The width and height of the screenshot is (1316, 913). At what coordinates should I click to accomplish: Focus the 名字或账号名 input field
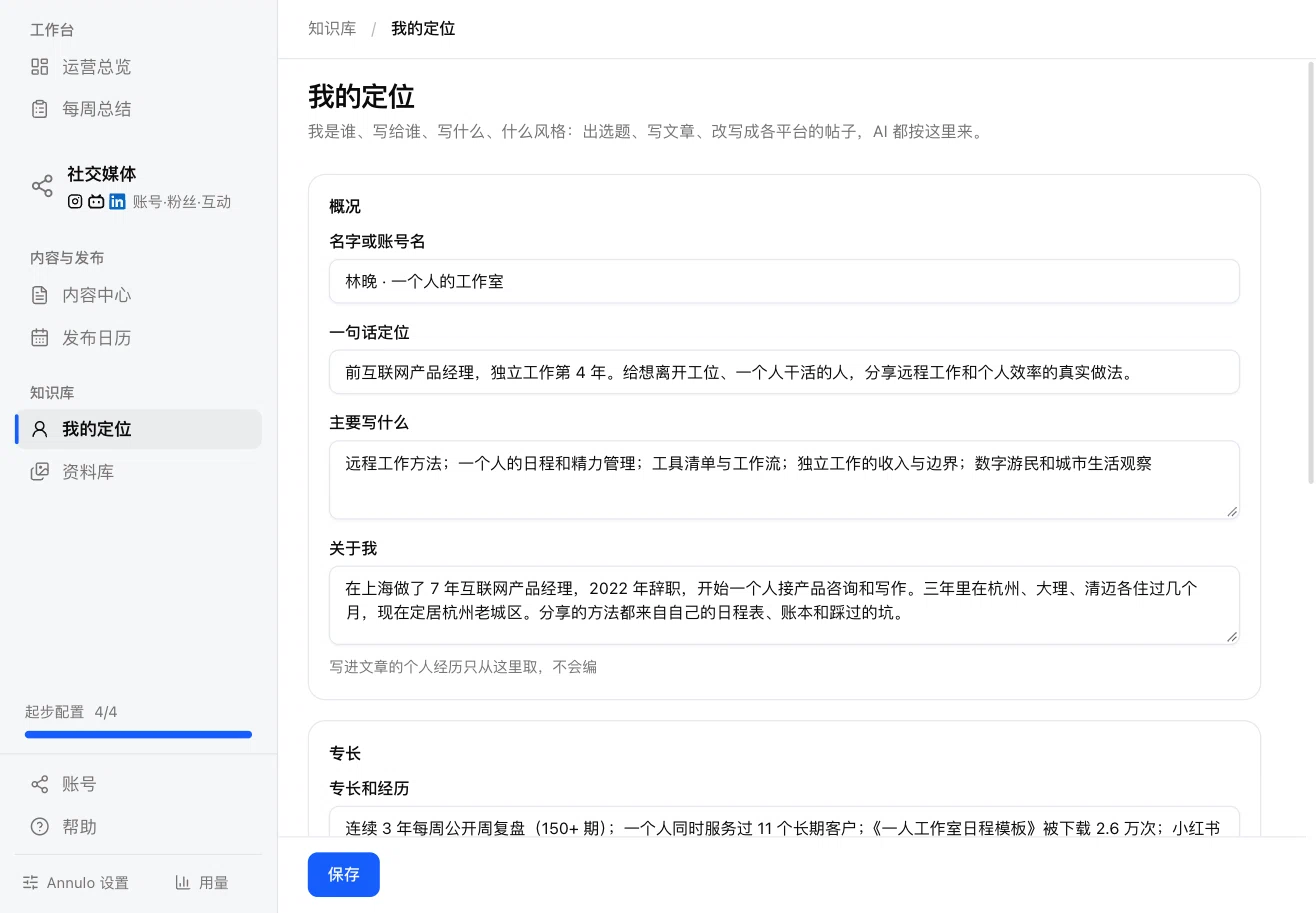tap(784, 282)
